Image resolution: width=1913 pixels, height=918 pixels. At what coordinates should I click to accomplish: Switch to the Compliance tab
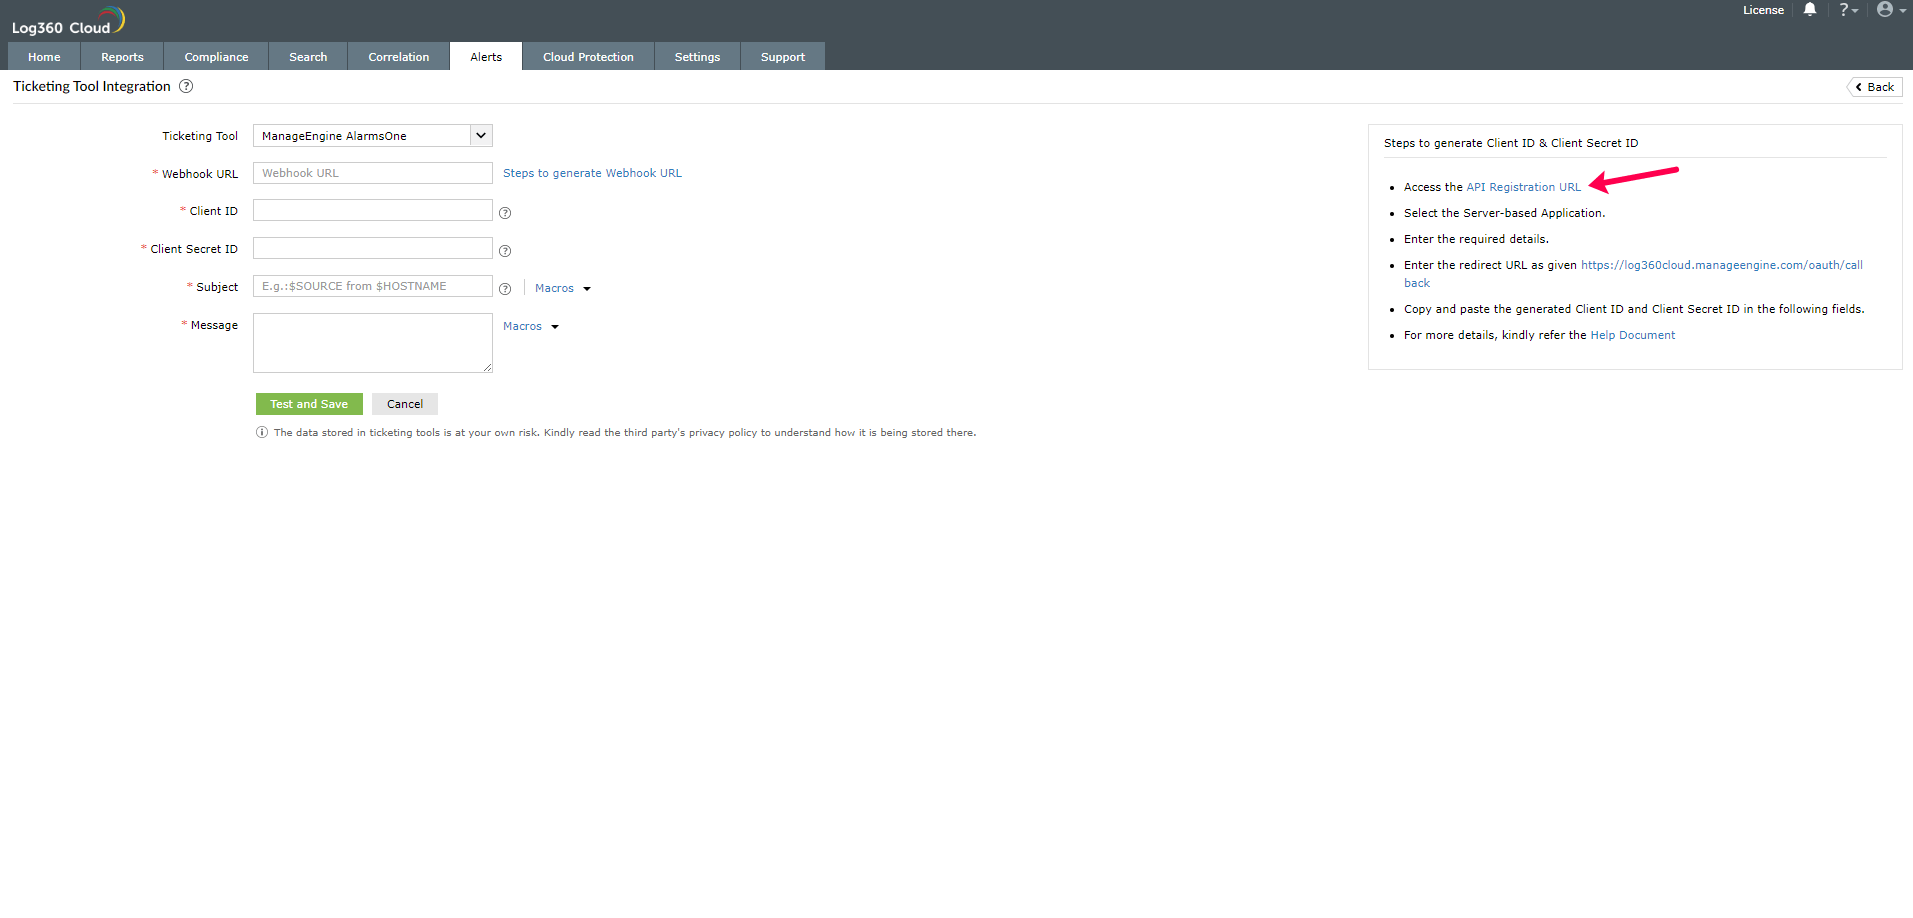[x=216, y=57]
